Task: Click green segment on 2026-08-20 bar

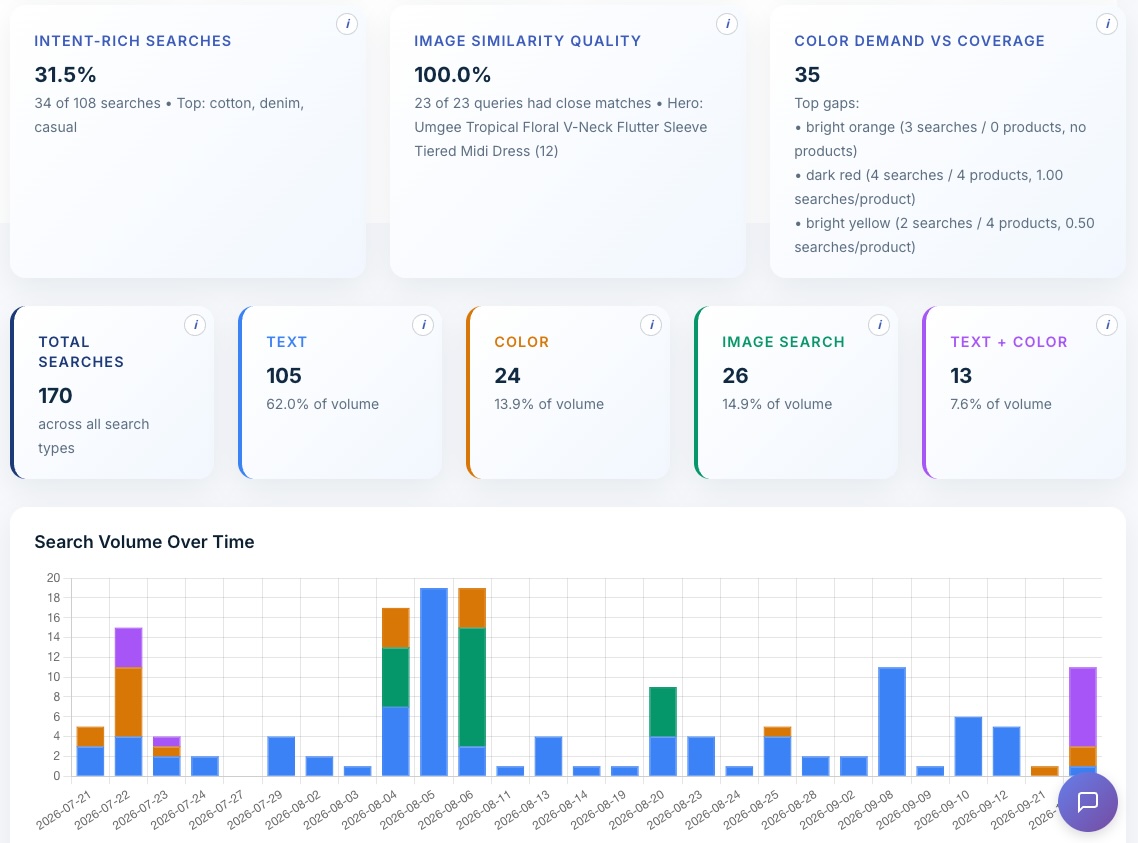Action: click(x=663, y=712)
